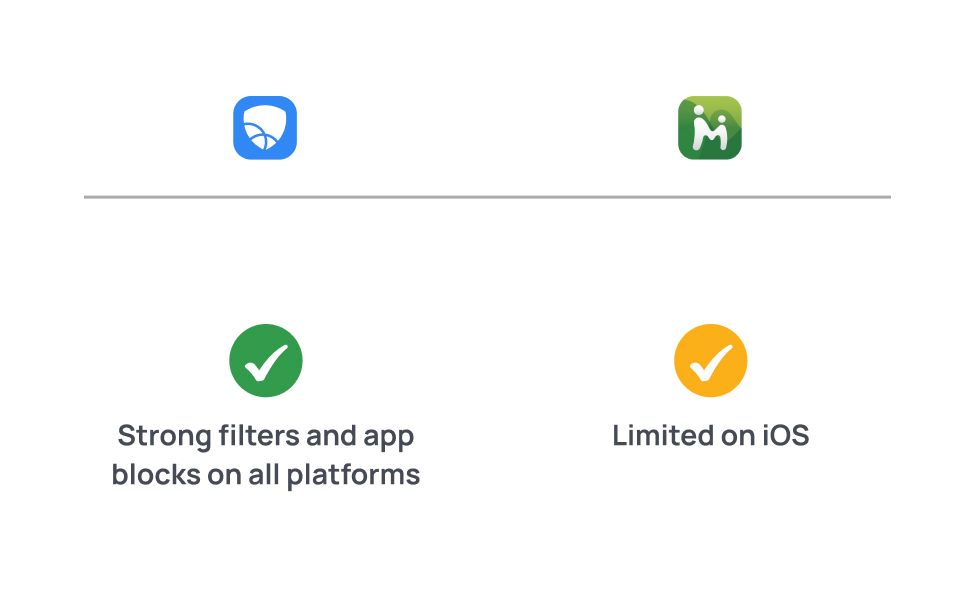Click the "blocks on all platforms" text line
The width and height of the screenshot is (978, 597).
(266, 474)
